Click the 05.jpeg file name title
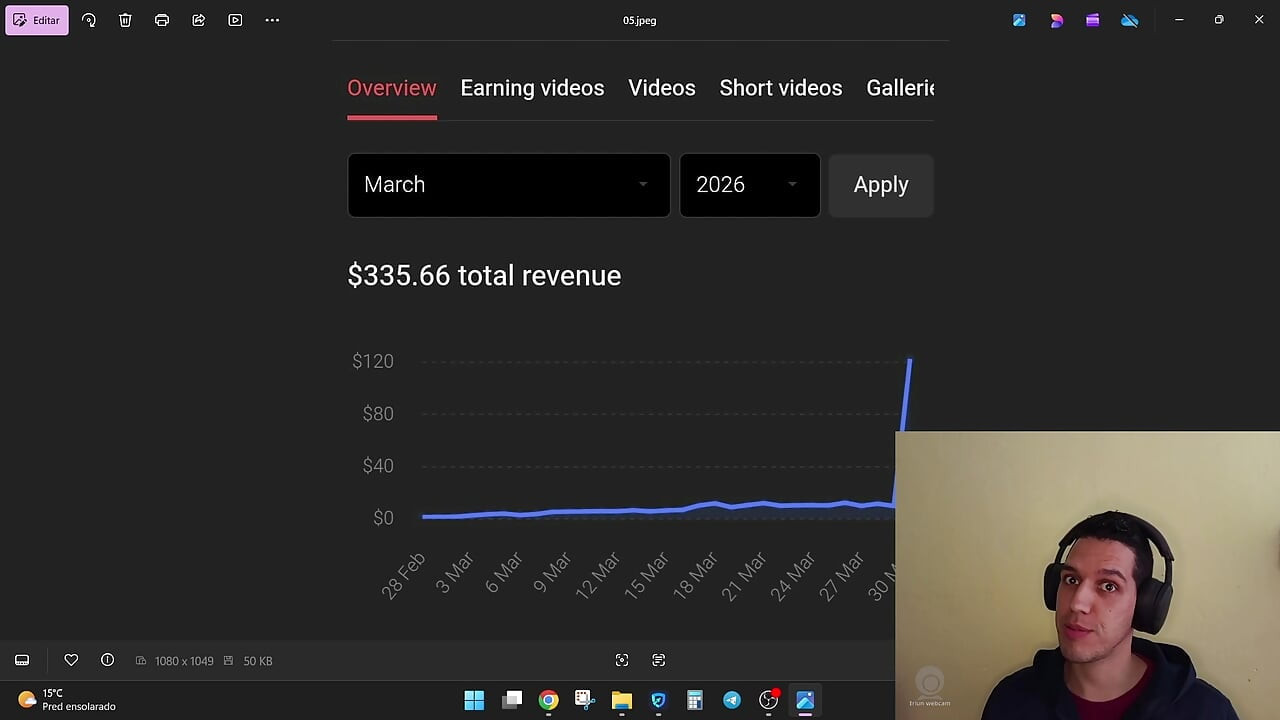This screenshot has height=720, width=1280. pos(640,20)
